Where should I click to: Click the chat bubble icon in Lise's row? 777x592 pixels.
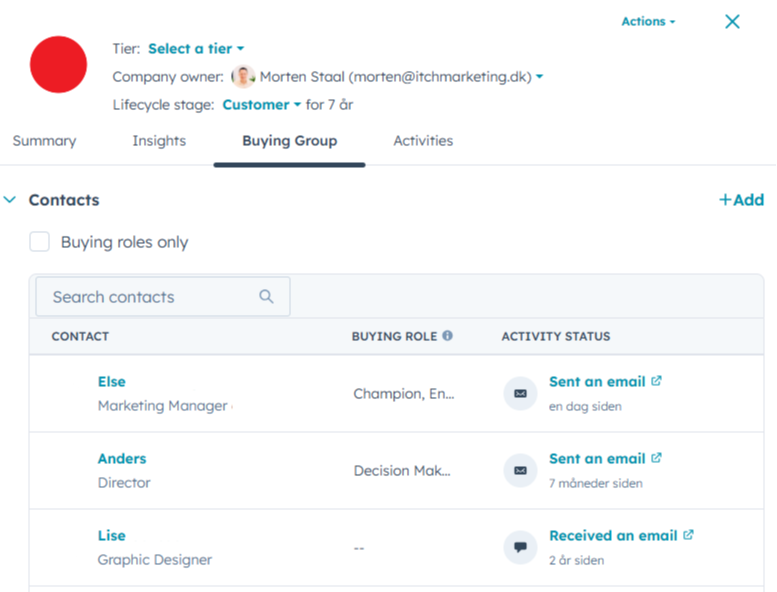pos(520,547)
